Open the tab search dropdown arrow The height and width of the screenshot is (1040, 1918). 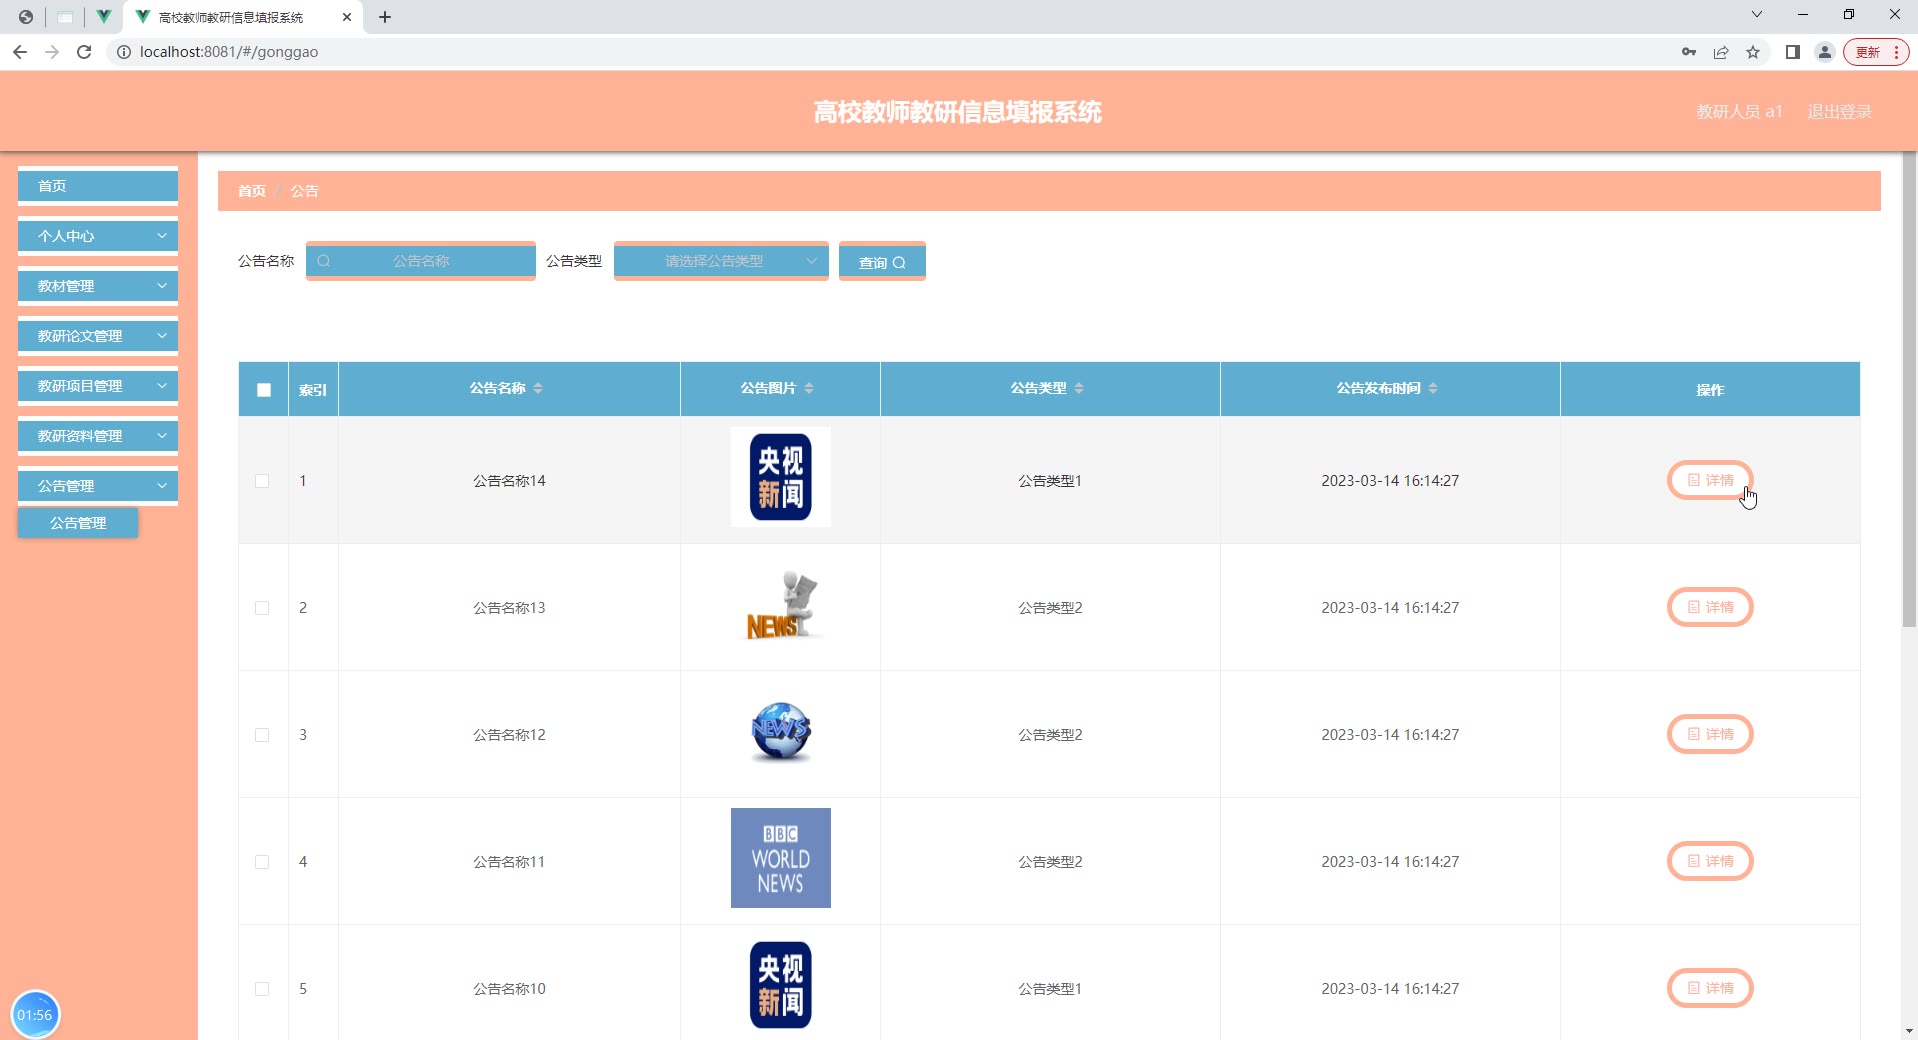point(1757,14)
